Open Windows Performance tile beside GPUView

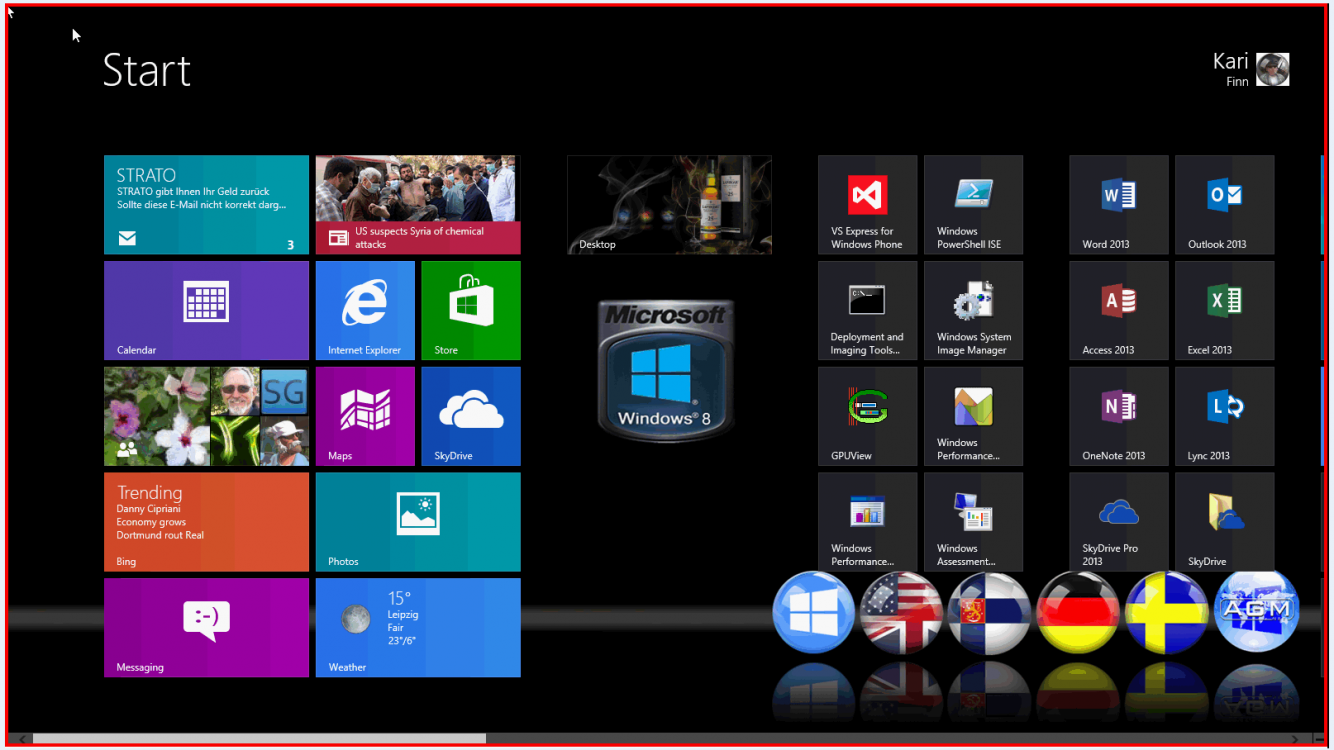click(x=973, y=416)
